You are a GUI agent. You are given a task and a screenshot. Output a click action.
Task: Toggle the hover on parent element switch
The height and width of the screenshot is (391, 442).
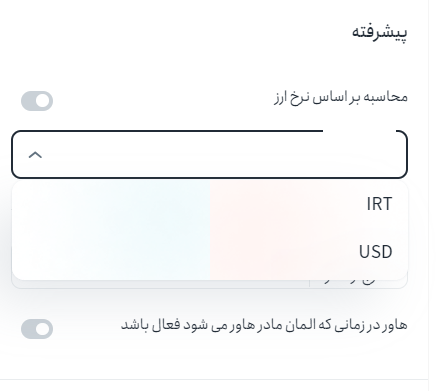click(x=37, y=329)
